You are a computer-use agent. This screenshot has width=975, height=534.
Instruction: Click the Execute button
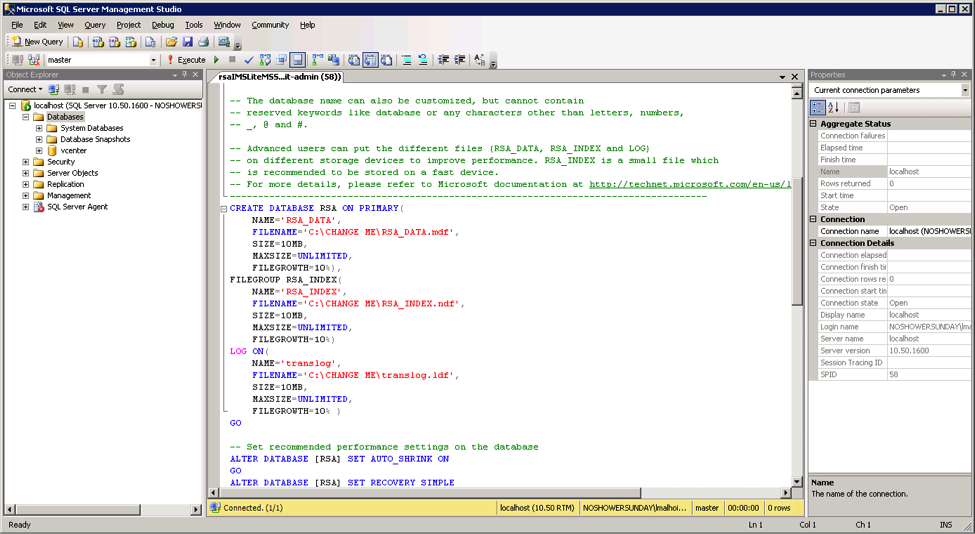tap(185, 60)
